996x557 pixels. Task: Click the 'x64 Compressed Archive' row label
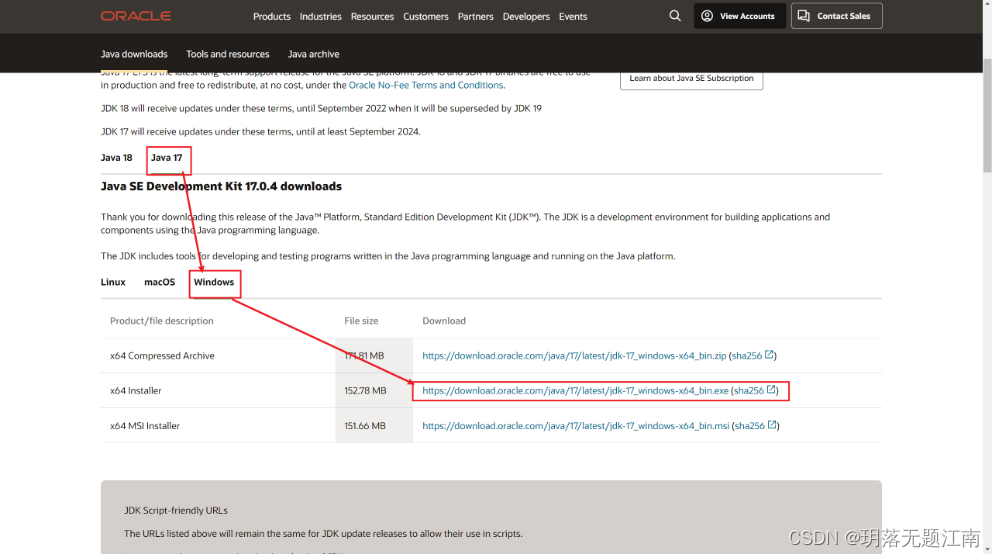coord(162,356)
